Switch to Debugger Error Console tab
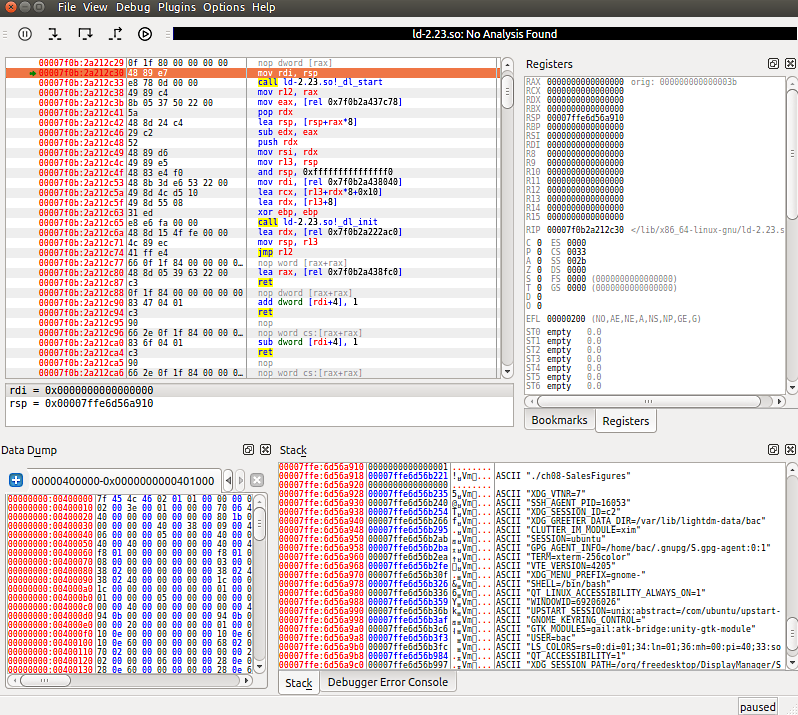Screen dimensions: 798x715 [x=388, y=682]
